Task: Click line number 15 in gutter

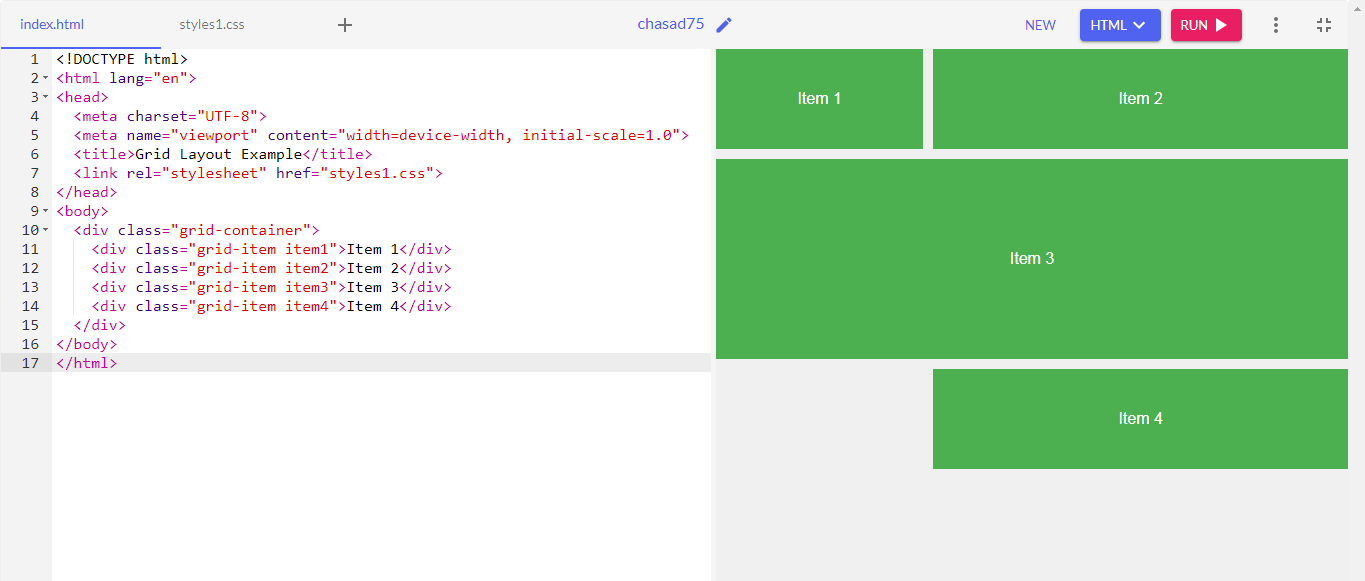Action: 30,325
